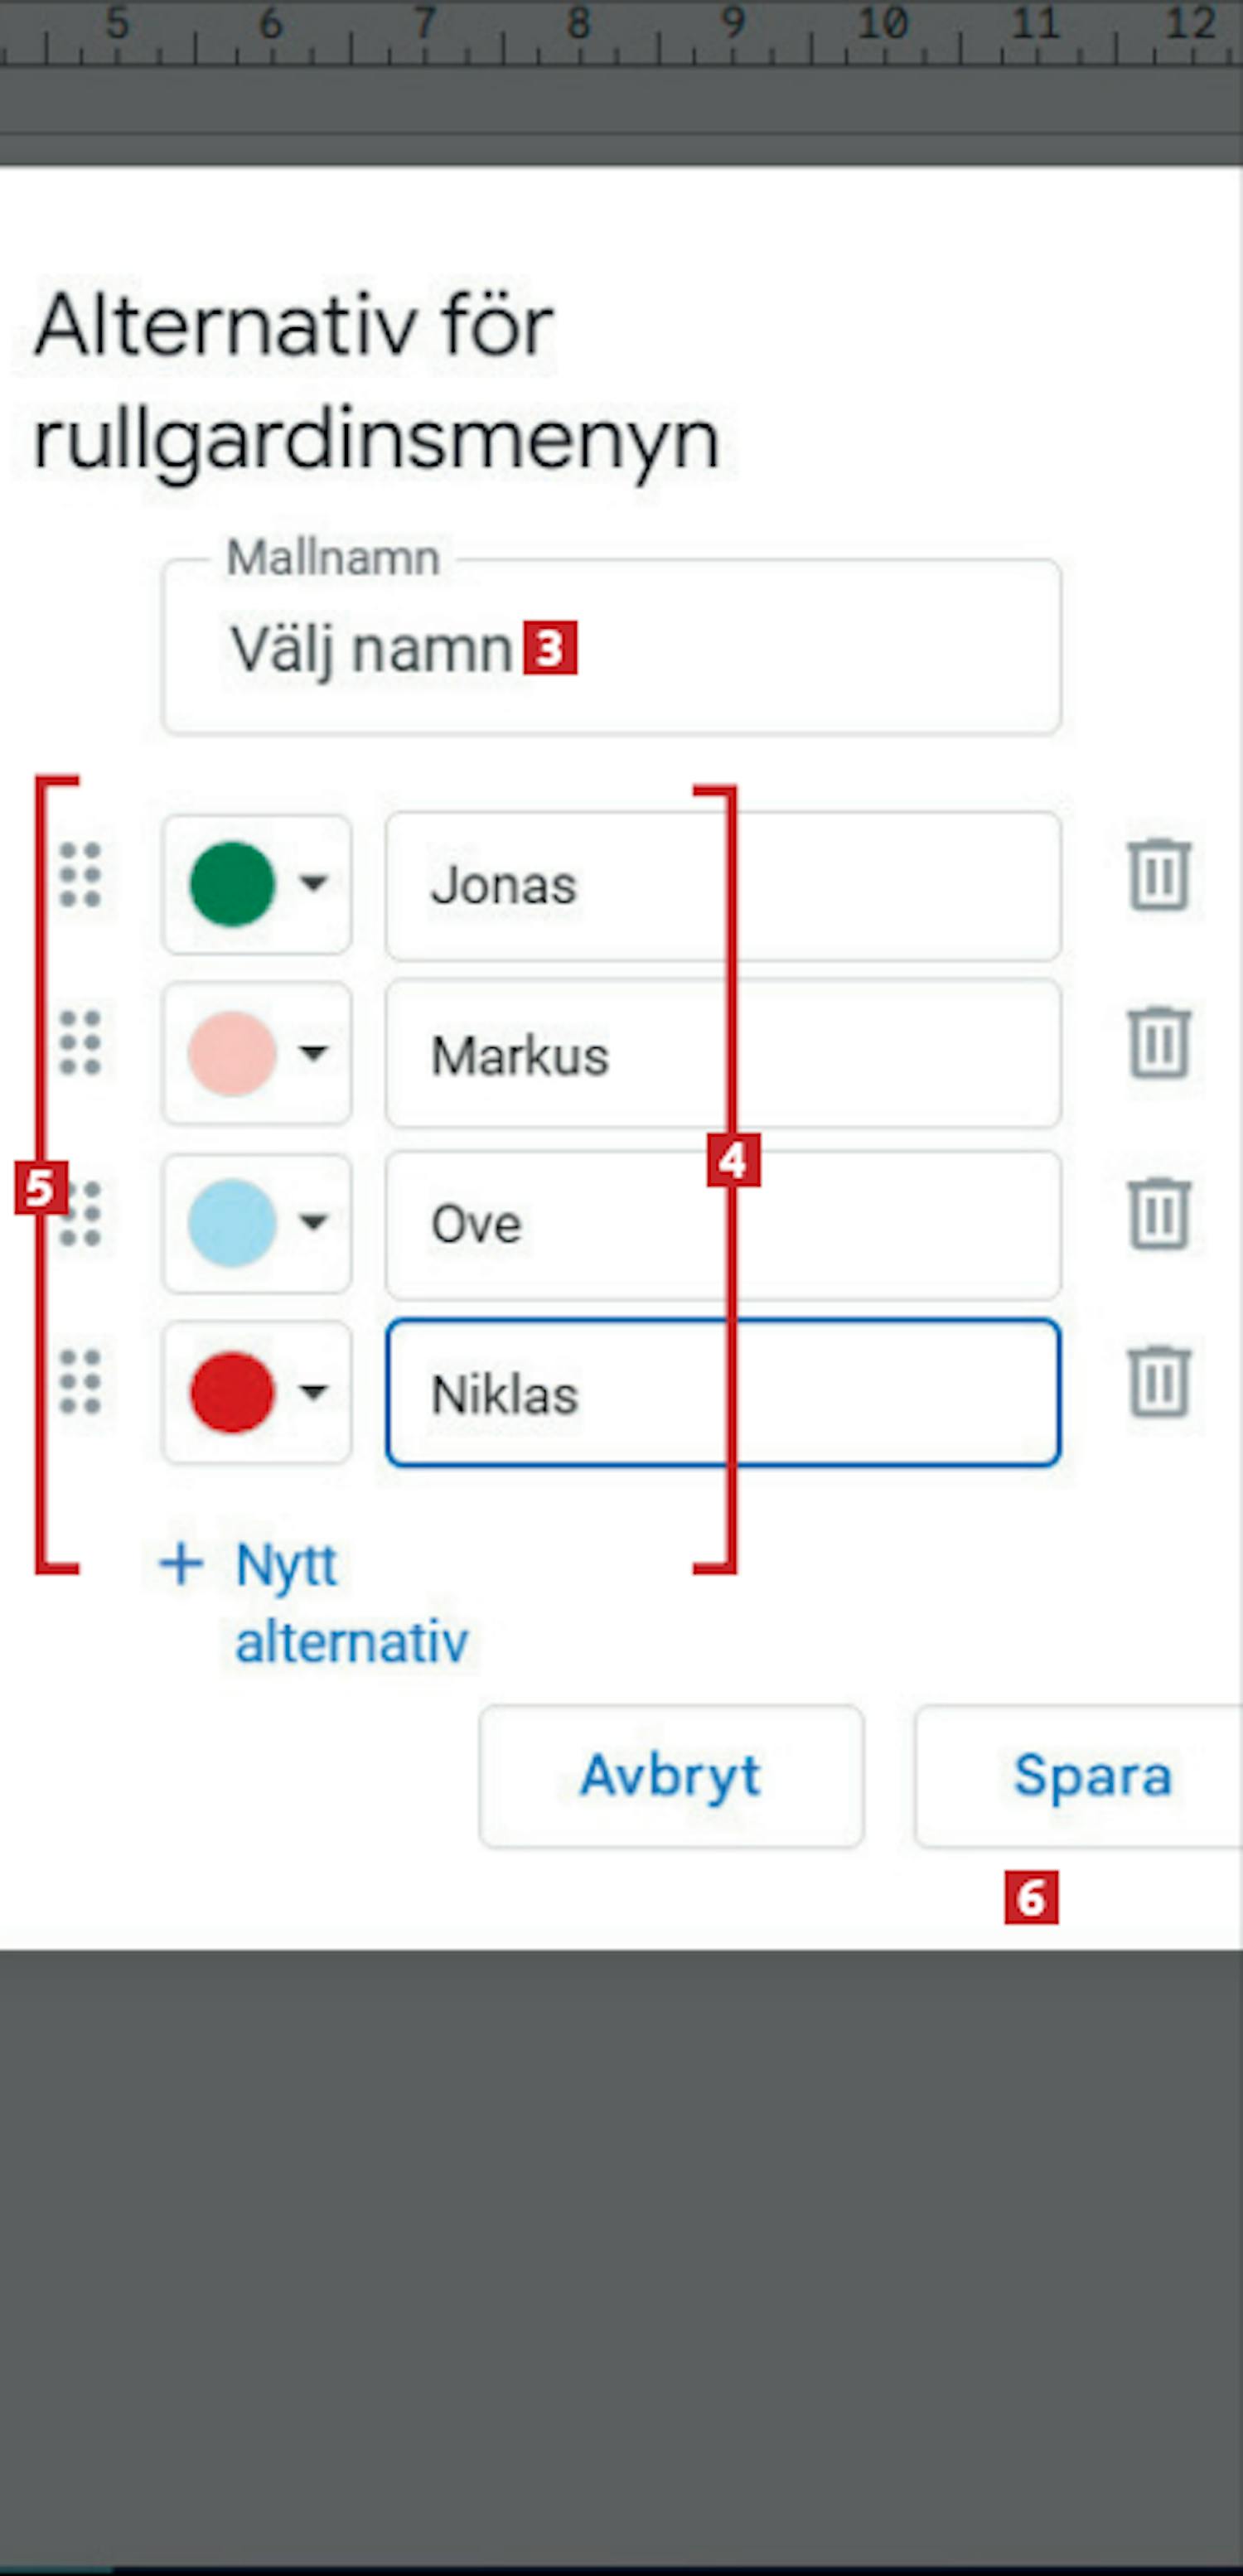Grab the drag handle beside Jonas row
Screen dimensions: 1243x2576
pyautogui.click(x=80, y=876)
